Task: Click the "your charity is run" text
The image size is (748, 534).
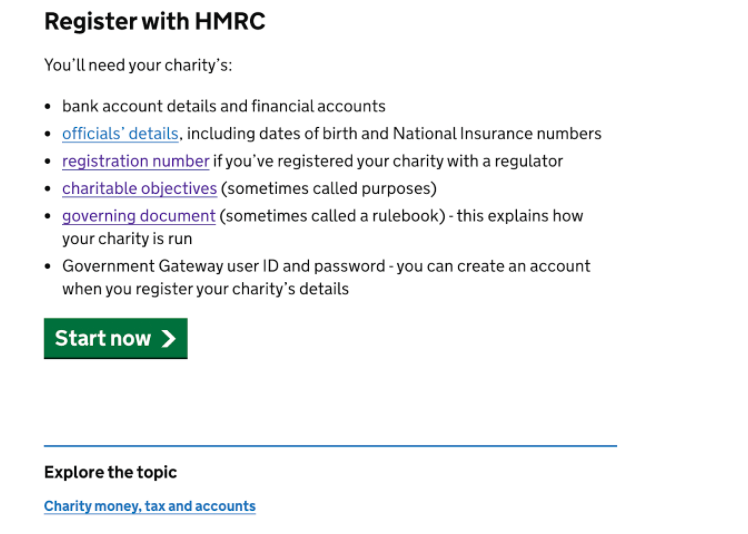Action: [x=127, y=240]
